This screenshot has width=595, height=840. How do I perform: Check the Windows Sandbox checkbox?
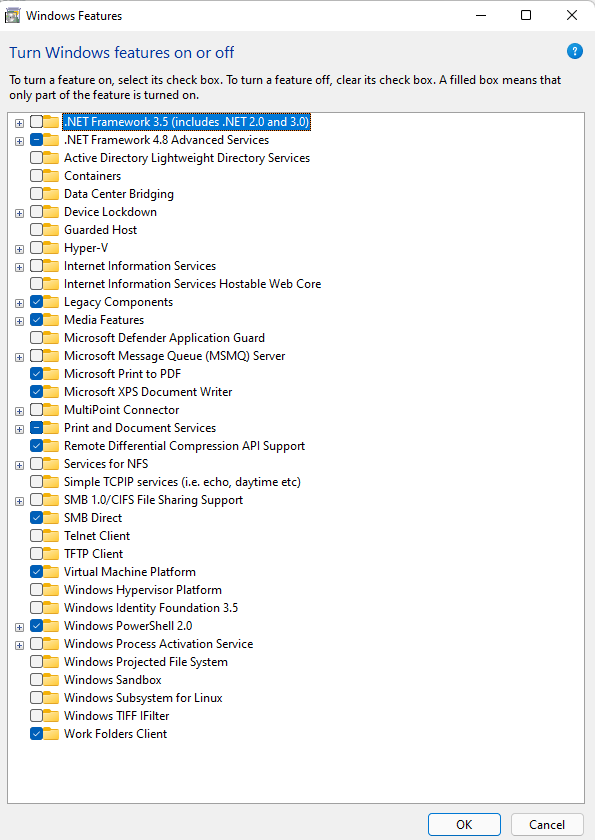tap(36, 680)
